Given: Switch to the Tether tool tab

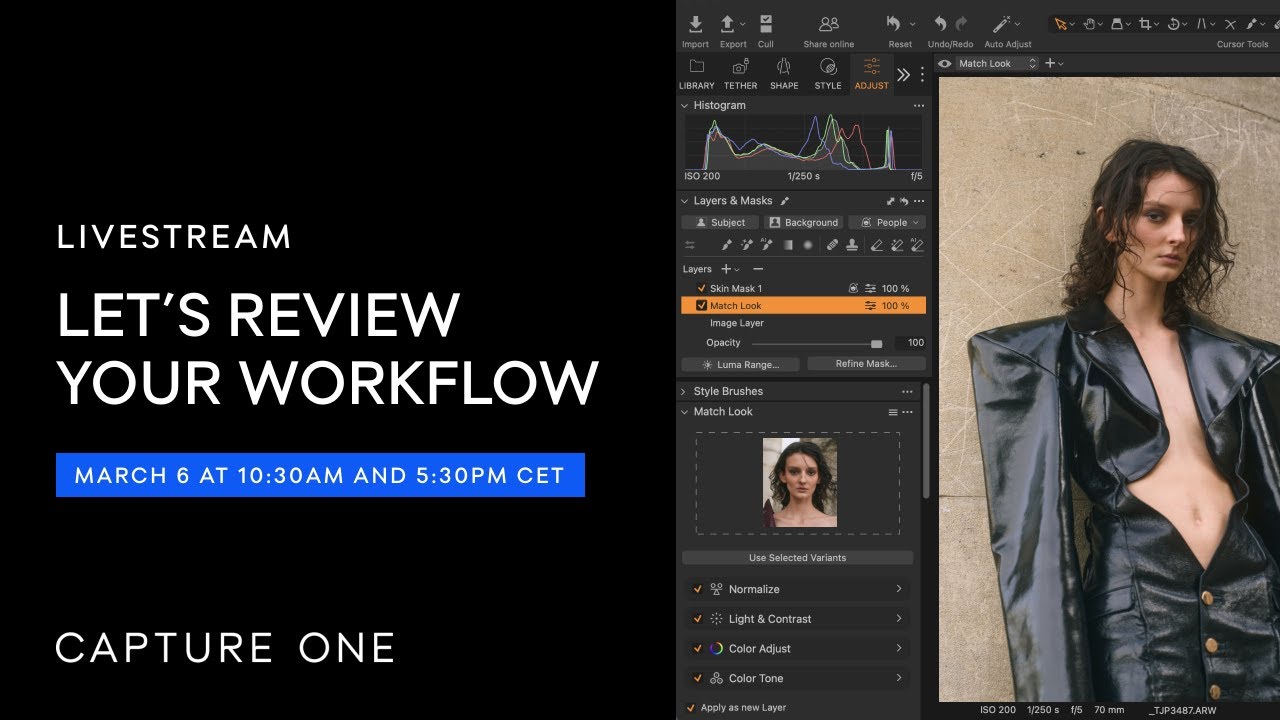Looking at the screenshot, I should pos(741,74).
